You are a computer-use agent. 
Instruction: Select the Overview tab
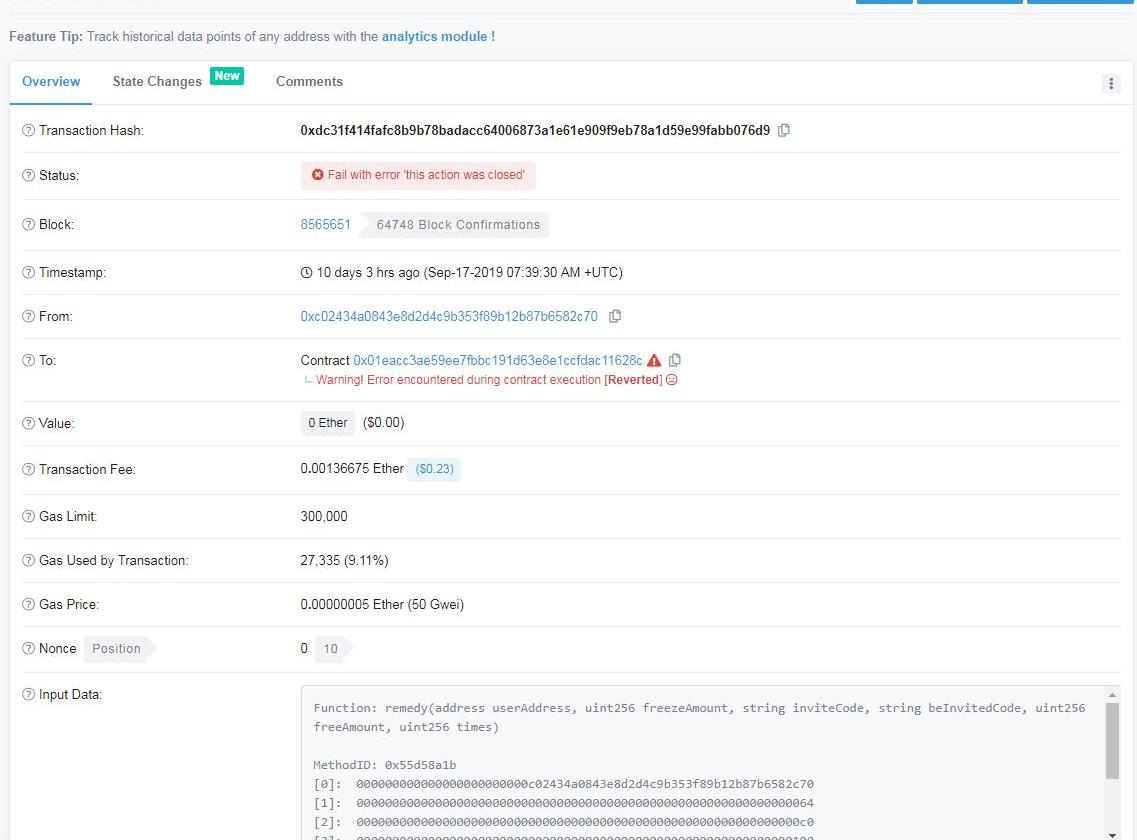coord(51,82)
